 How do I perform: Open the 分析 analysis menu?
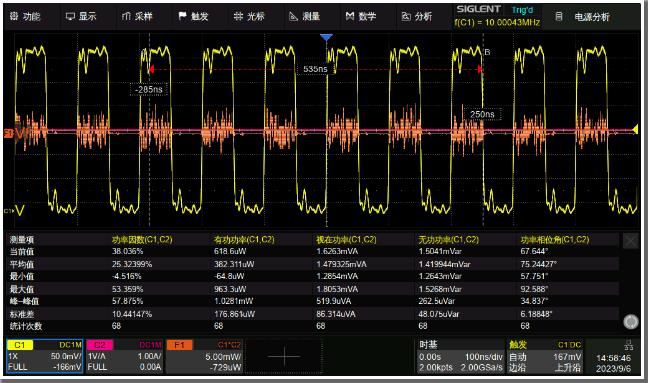pyautogui.click(x=417, y=17)
